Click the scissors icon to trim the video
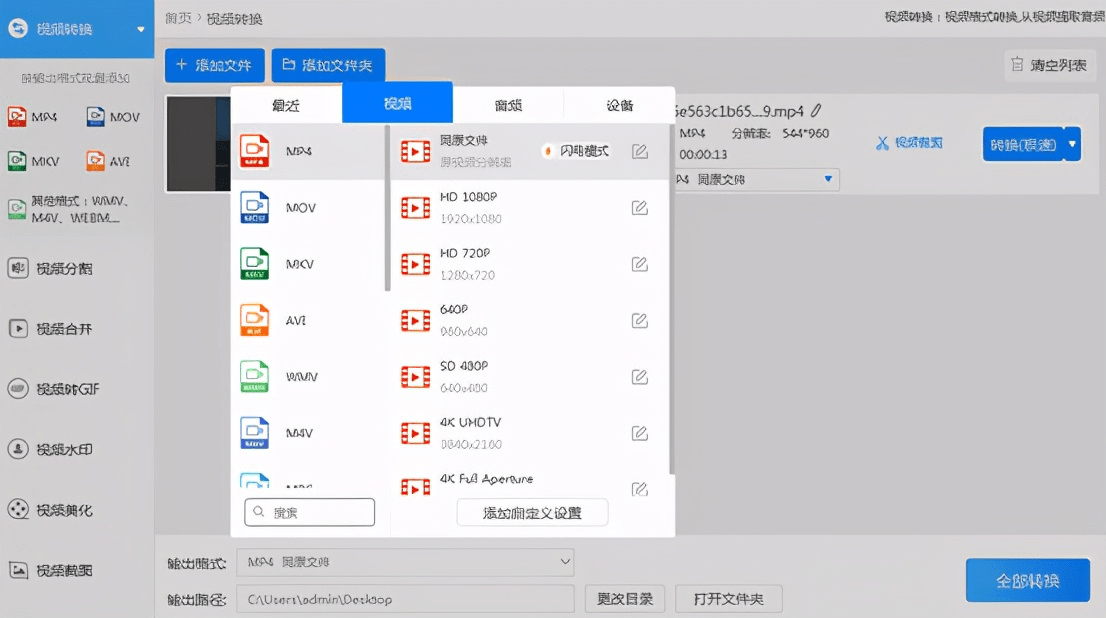Image resolution: width=1106 pixels, height=618 pixels. click(x=883, y=143)
